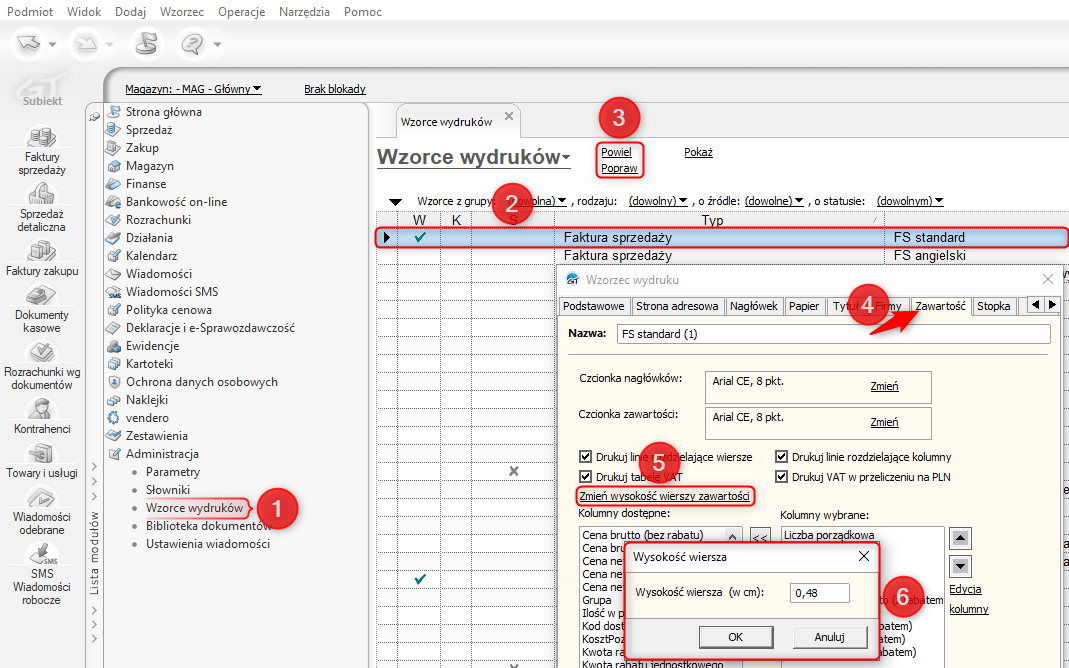Toggle Drukuj tabelę VAT checkbox
This screenshot has height=668, width=1069.
click(585, 476)
